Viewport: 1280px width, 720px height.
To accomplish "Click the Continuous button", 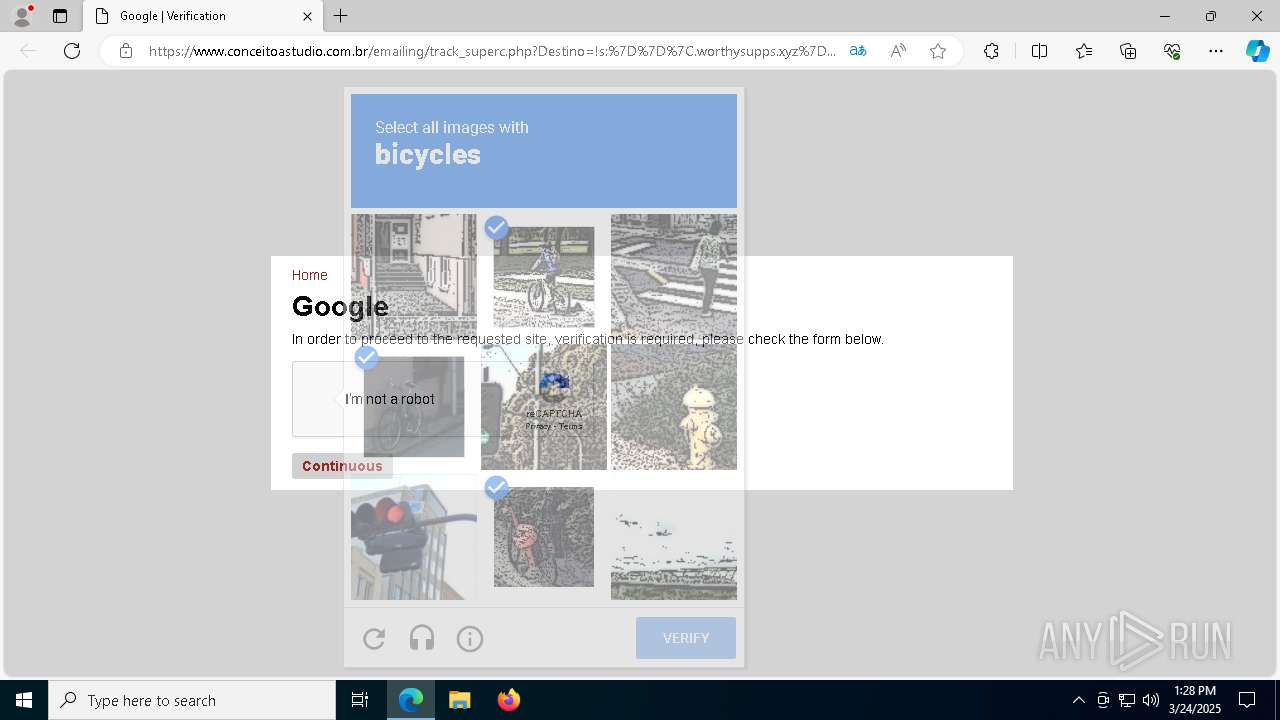I will tap(342, 466).
